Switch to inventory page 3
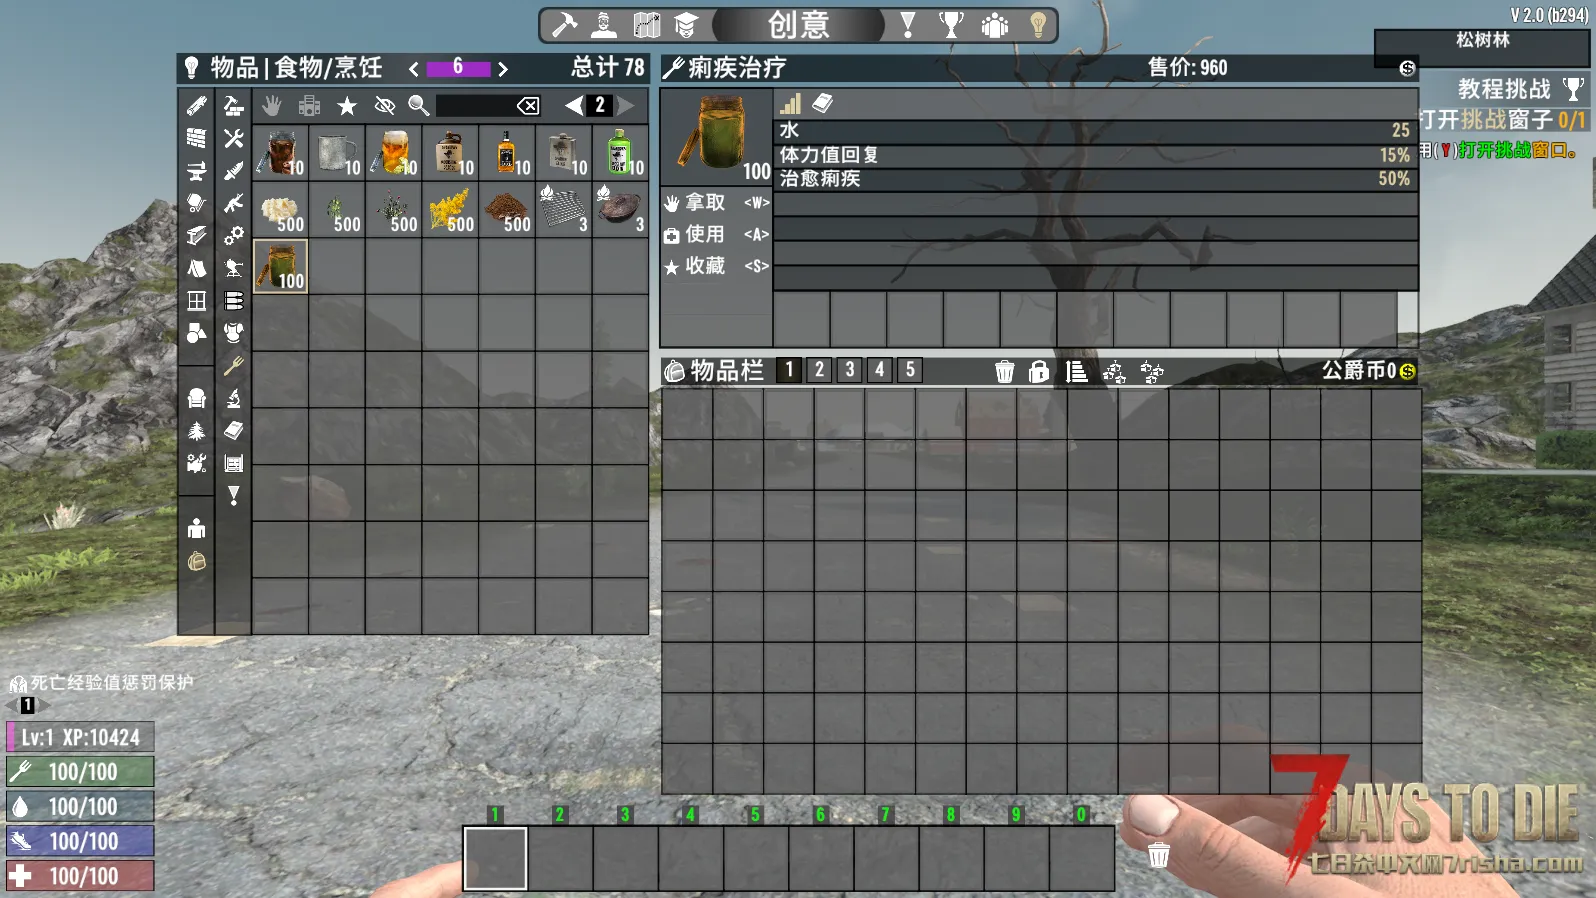Screen dimensions: 1596x898 tap(850, 370)
